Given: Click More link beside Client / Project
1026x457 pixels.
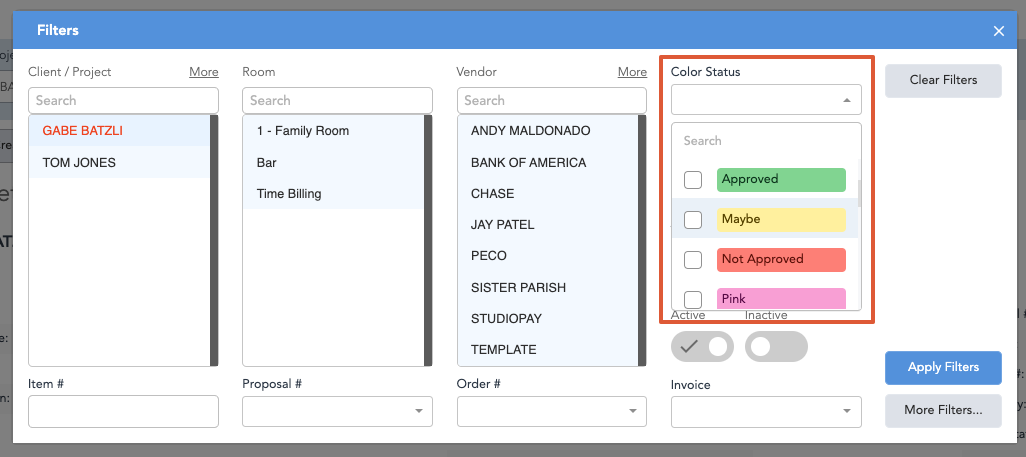Looking at the screenshot, I should [x=204, y=72].
